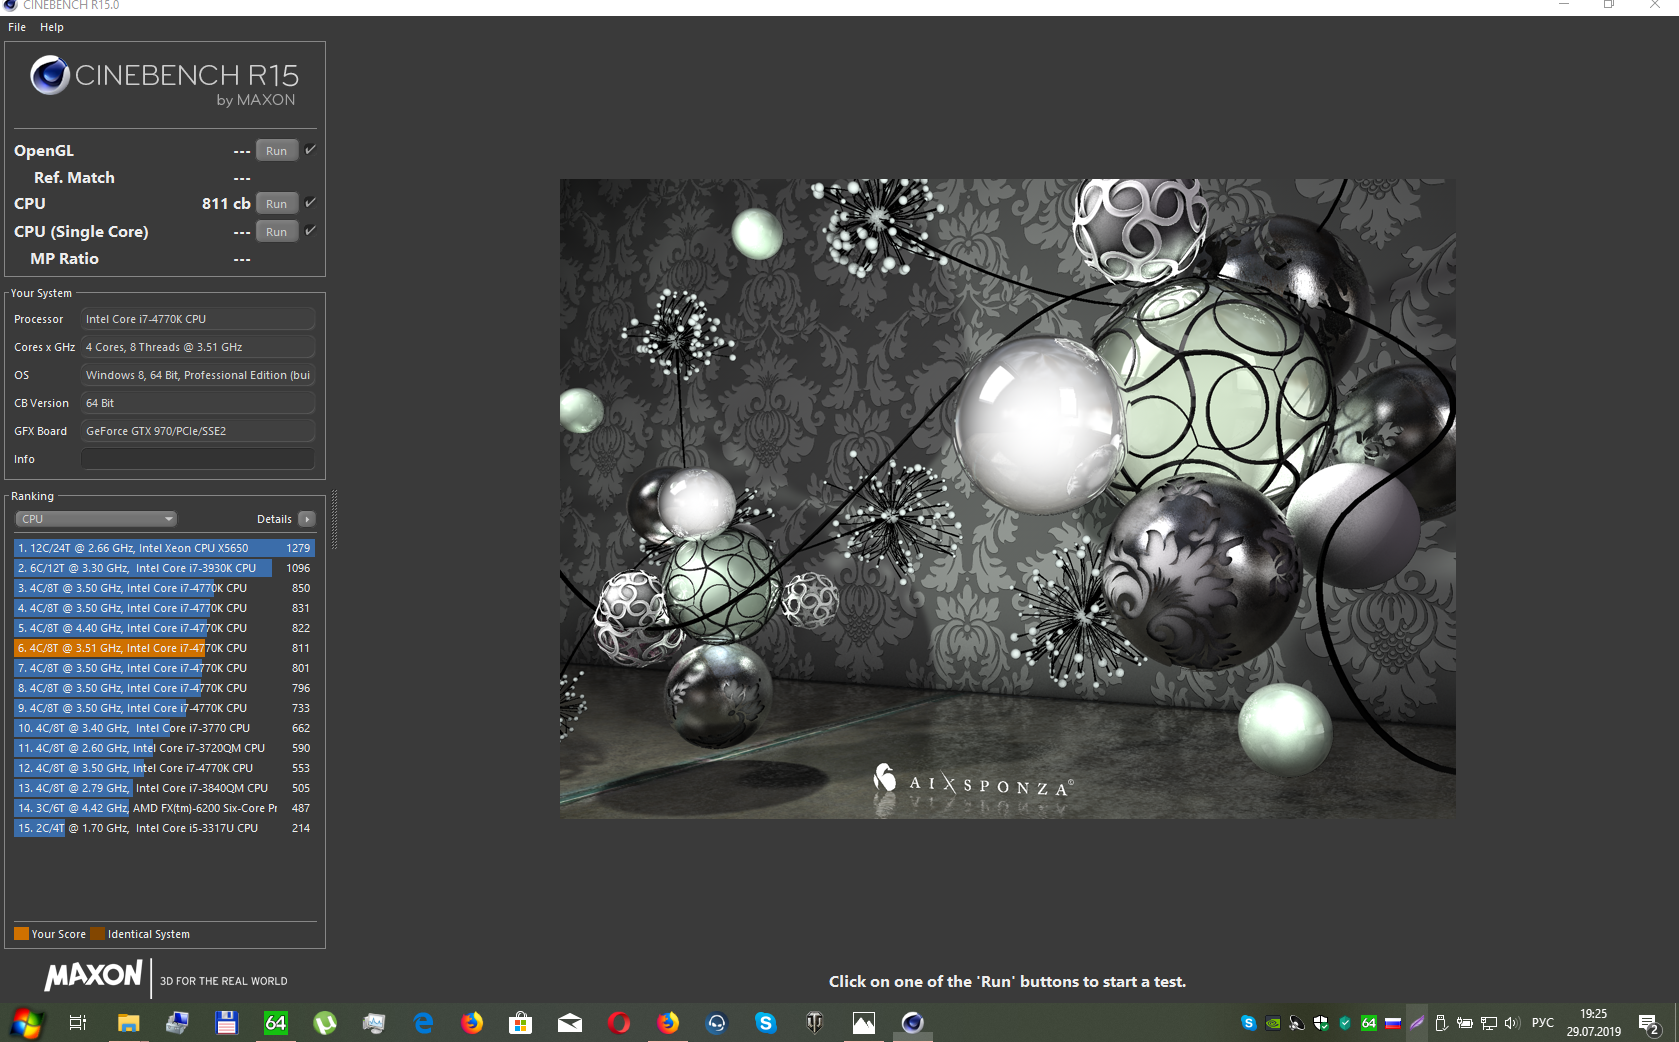Click the Russian flag tray icon
1679x1042 pixels.
pyautogui.click(x=1393, y=1023)
